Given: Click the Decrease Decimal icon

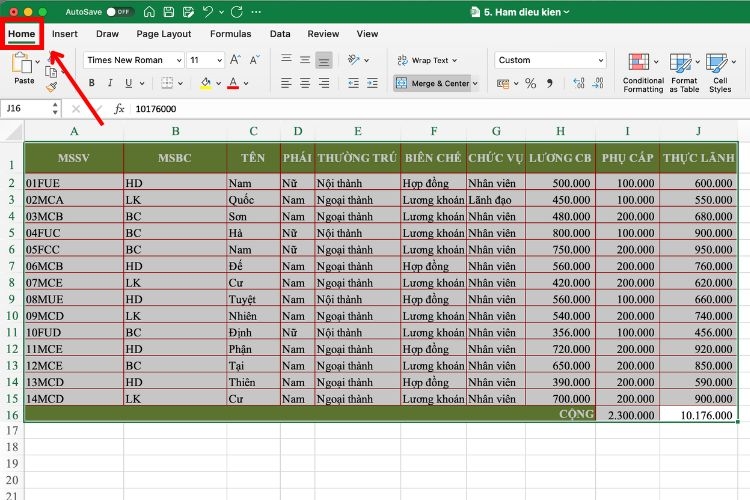Looking at the screenshot, I should point(598,83).
